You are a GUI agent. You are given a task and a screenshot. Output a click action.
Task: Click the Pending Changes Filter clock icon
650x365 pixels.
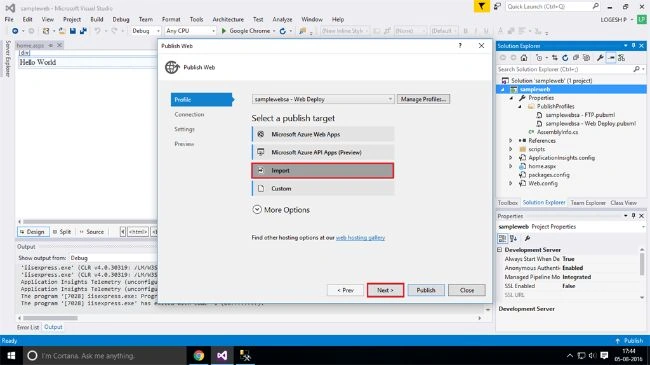[539, 58]
